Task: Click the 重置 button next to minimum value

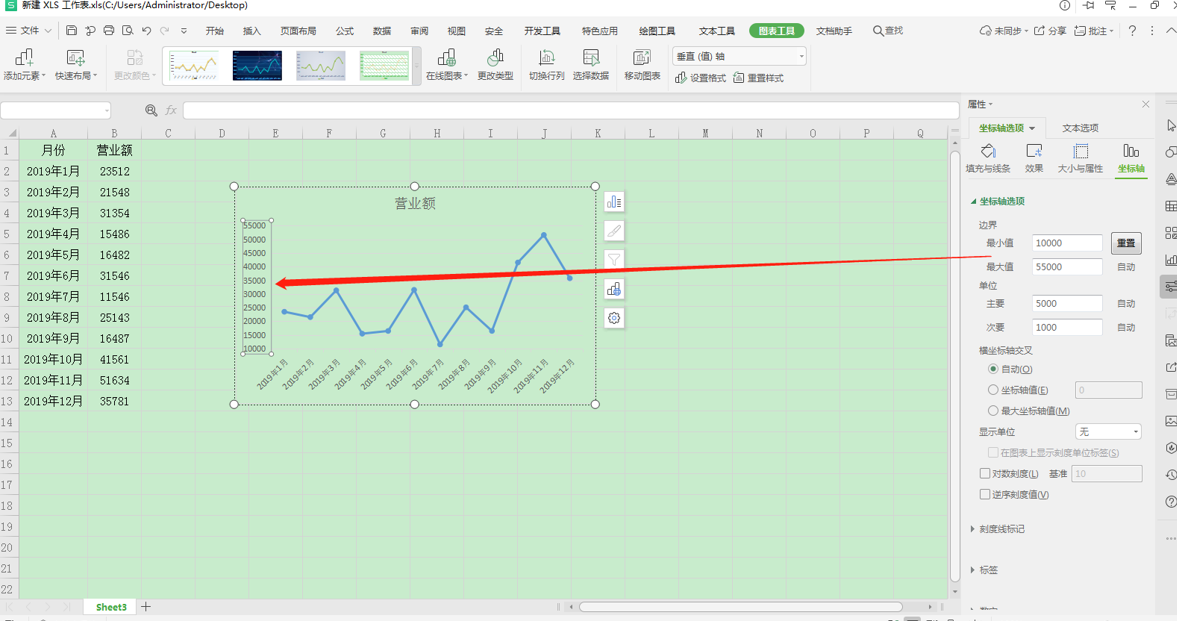Action: click(1126, 243)
